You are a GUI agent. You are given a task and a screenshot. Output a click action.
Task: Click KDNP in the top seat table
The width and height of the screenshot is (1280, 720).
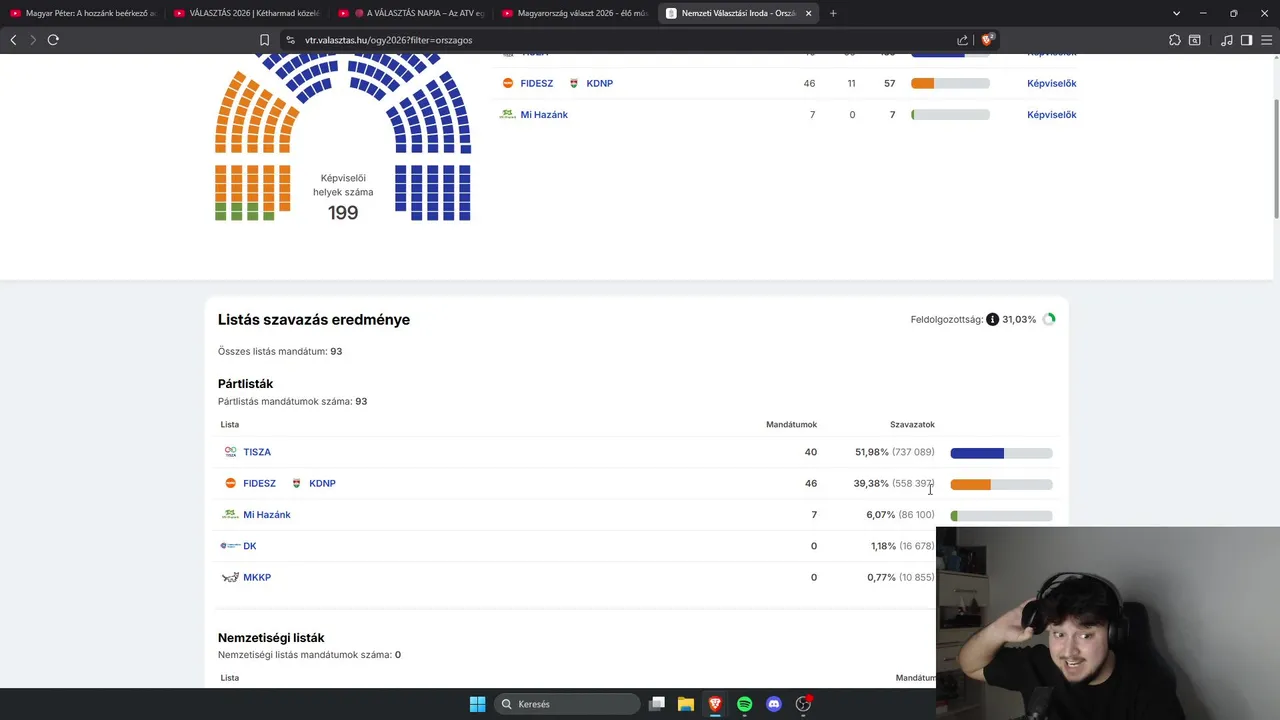pos(600,83)
